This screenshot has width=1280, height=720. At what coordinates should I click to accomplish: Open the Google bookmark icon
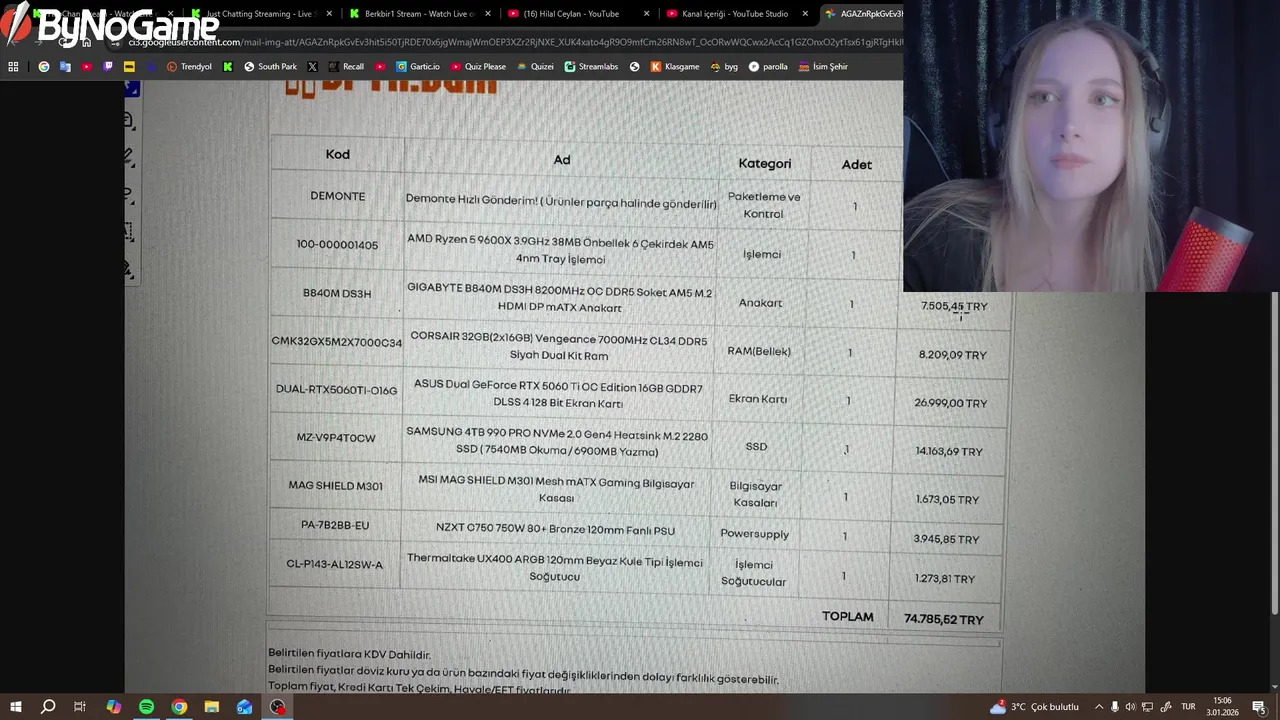click(44, 67)
